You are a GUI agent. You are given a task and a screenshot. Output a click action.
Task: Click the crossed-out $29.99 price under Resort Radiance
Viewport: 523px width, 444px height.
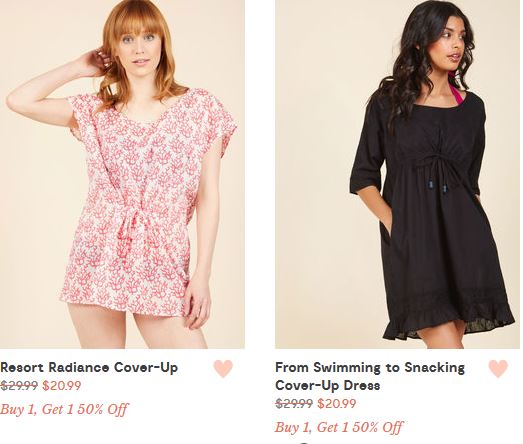click(19, 386)
